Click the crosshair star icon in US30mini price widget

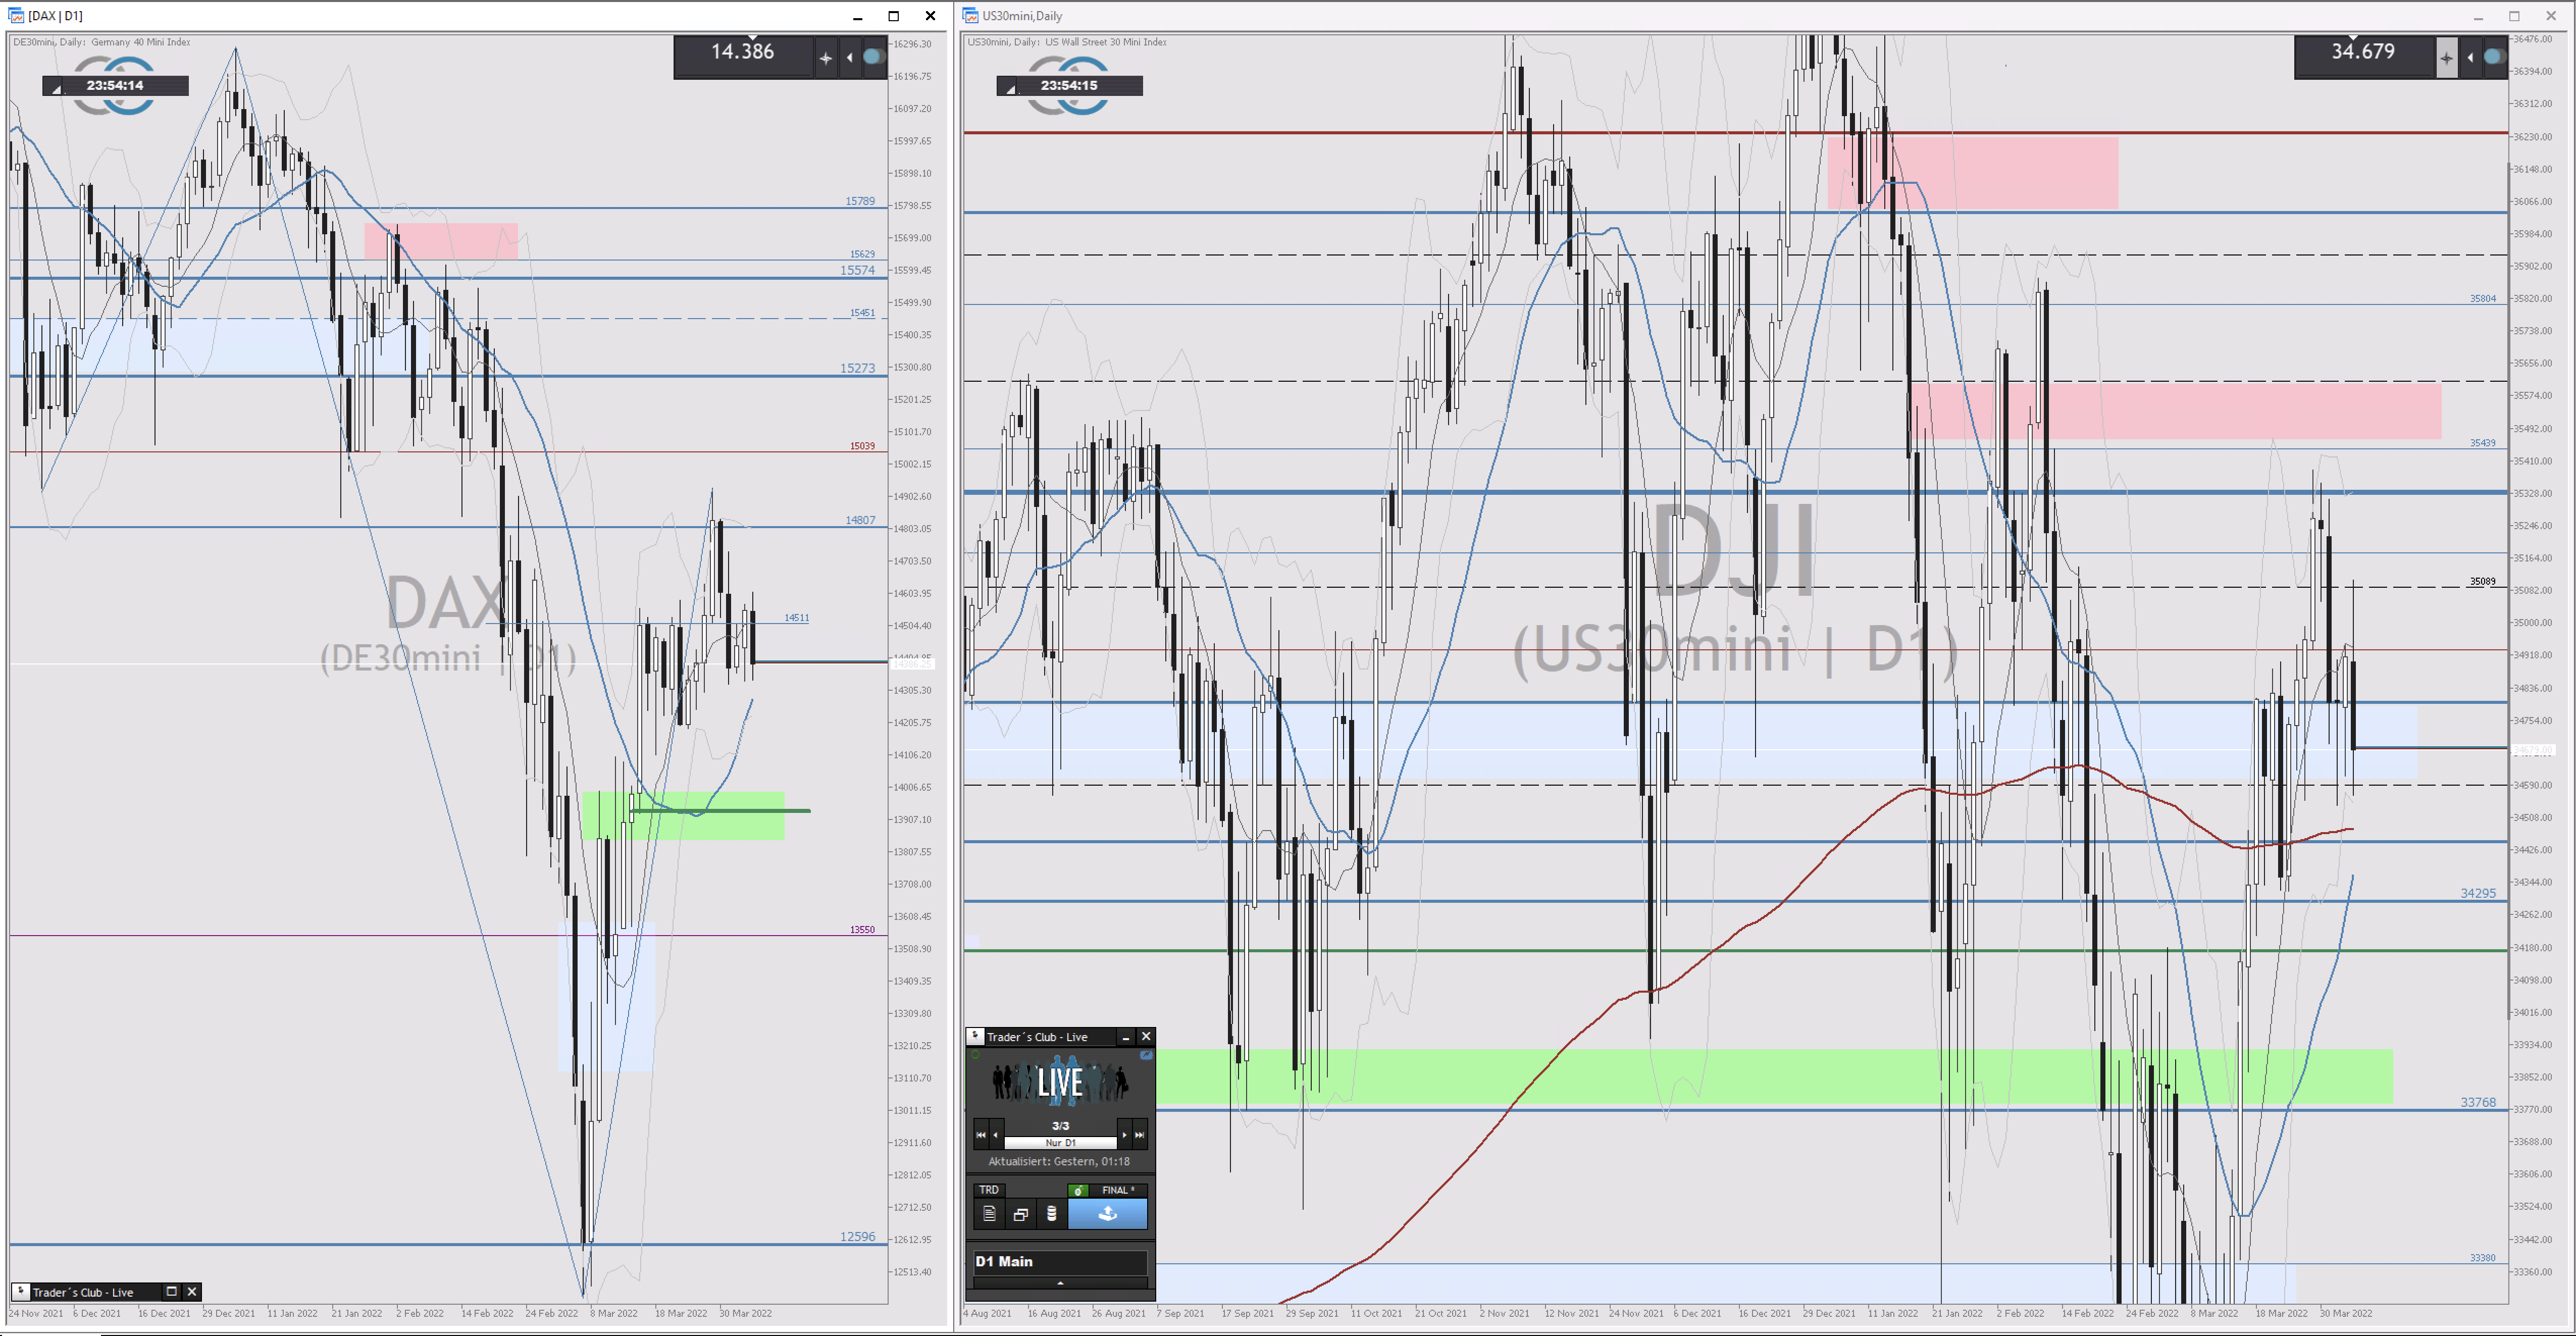(2446, 58)
